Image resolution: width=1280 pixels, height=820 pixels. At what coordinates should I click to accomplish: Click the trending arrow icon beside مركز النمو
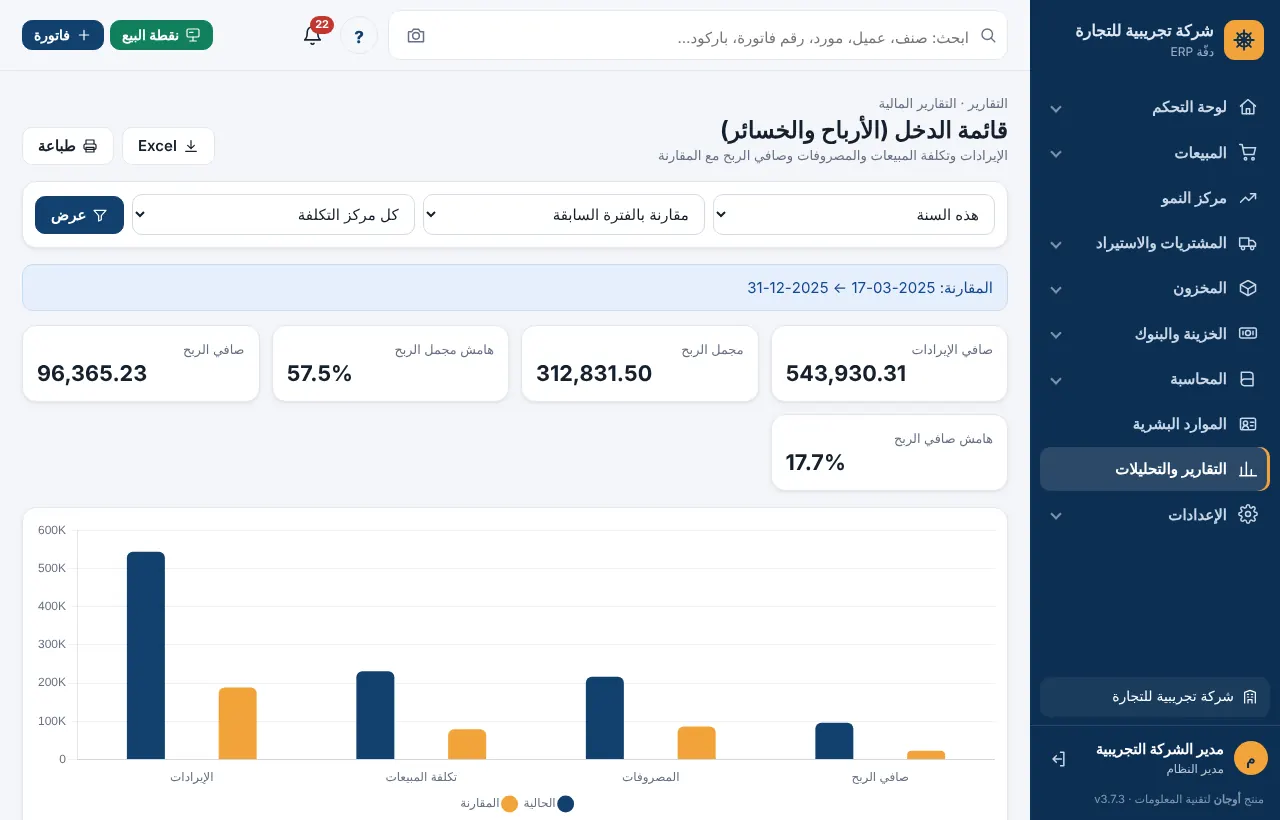pyautogui.click(x=1247, y=198)
